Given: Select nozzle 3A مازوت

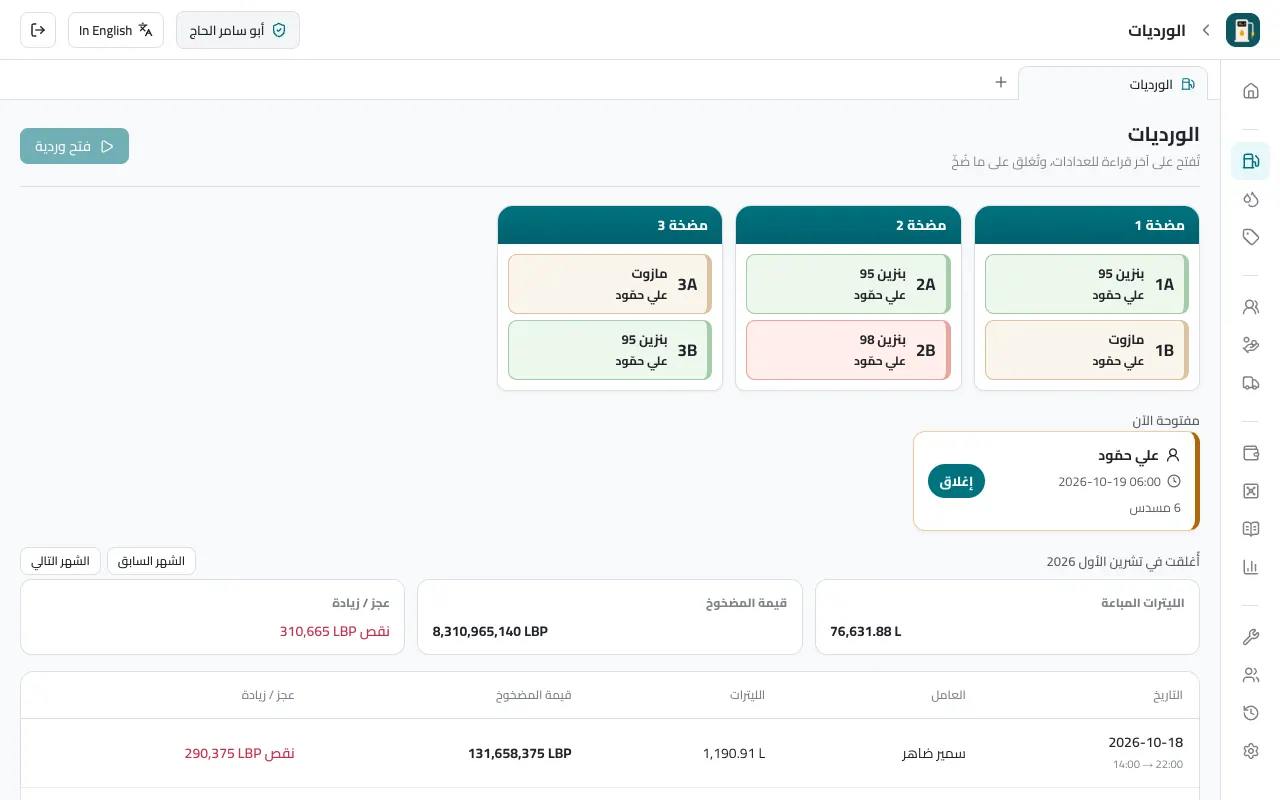Looking at the screenshot, I should (x=610, y=284).
